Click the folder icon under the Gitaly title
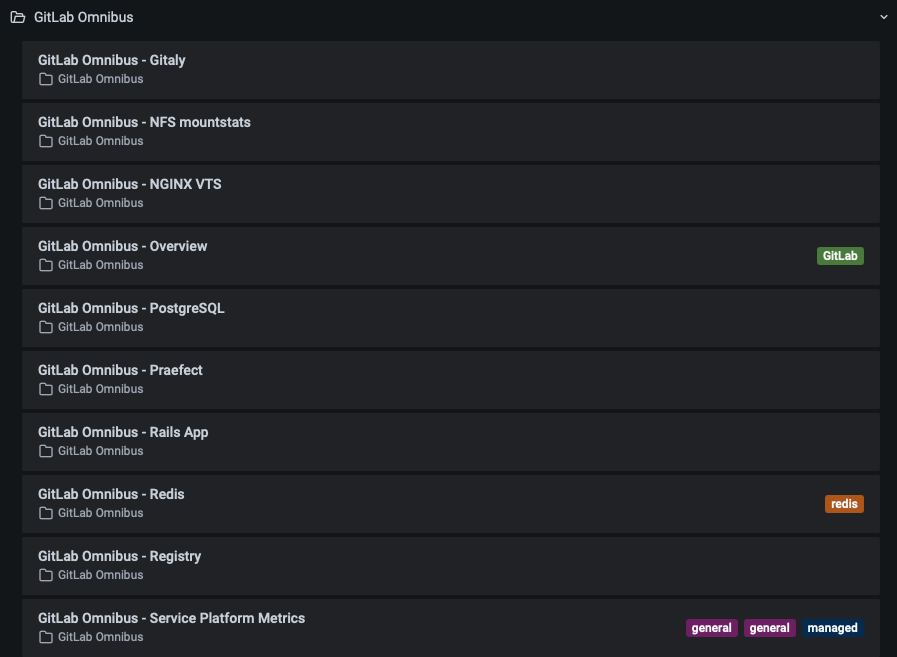Viewport: 897px width, 657px height. pyautogui.click(x=45, y=79)
